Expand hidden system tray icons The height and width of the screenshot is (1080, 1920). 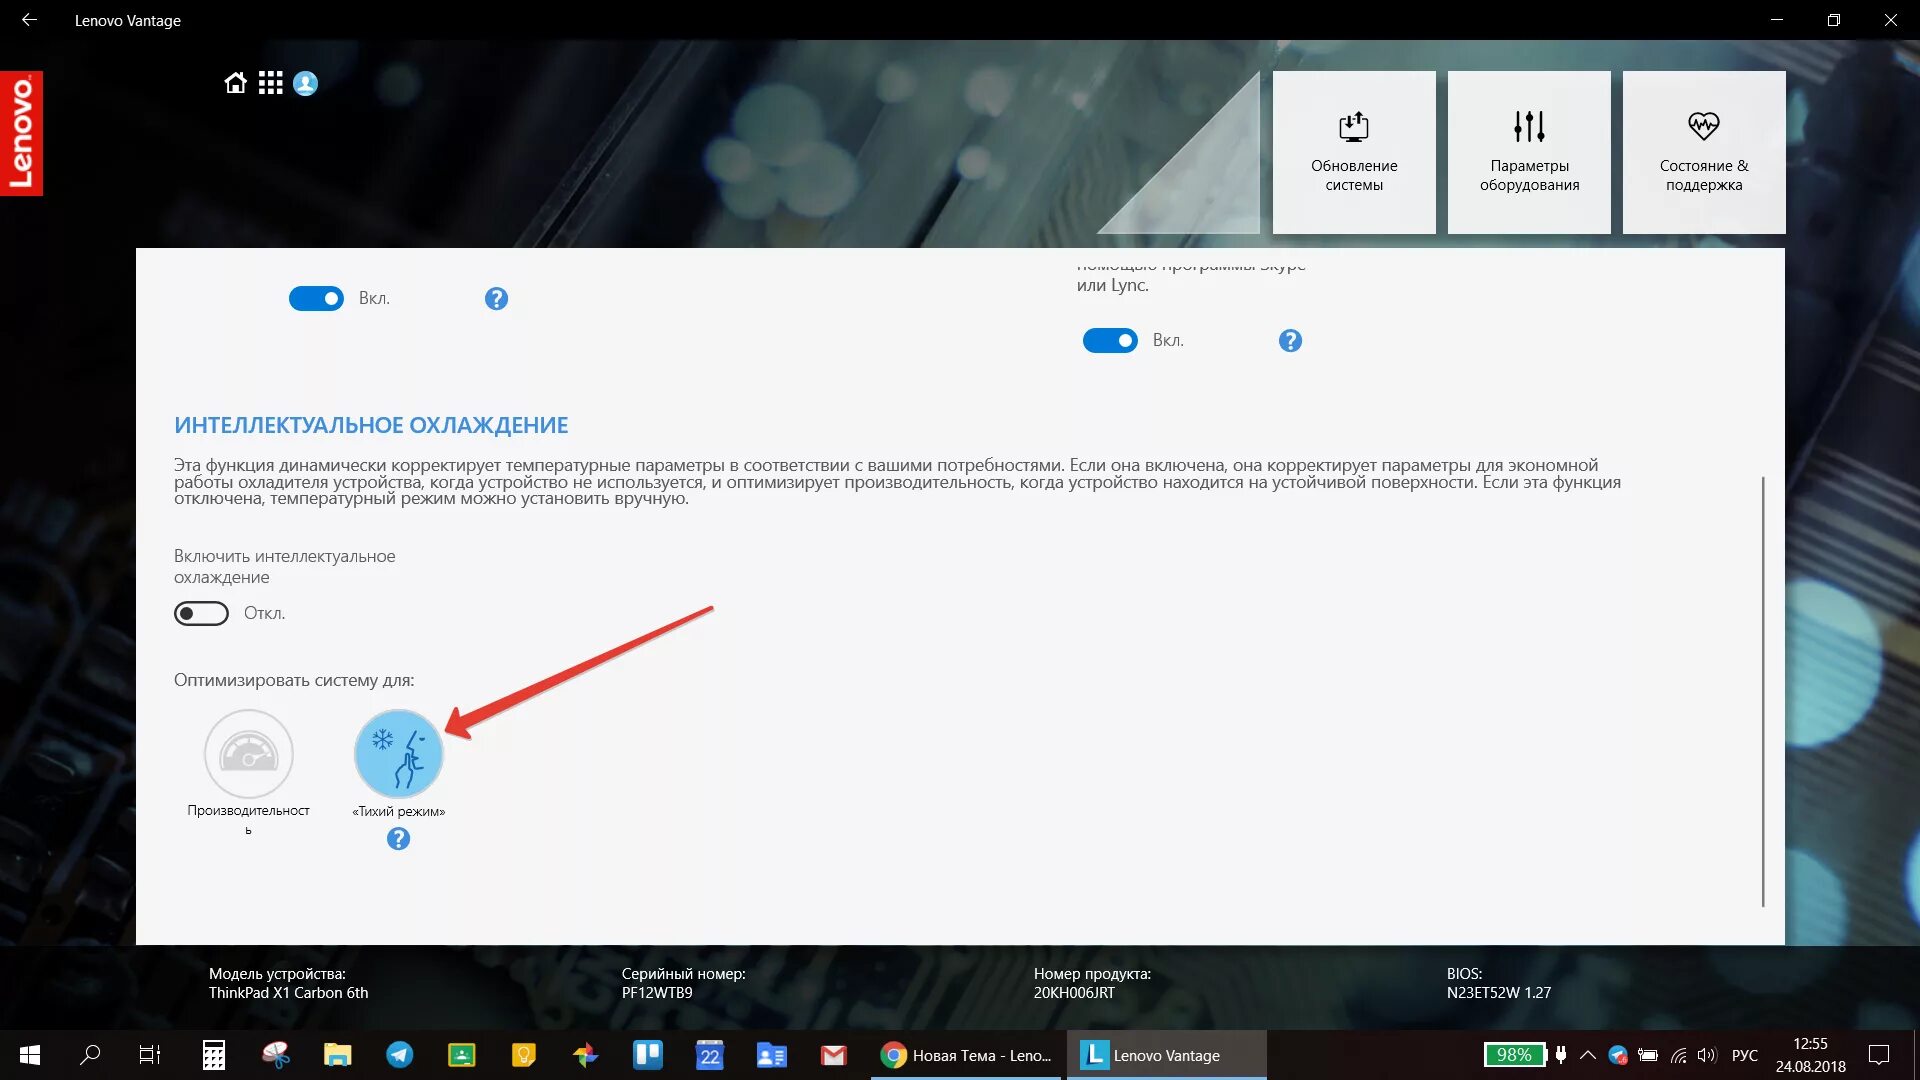(1588, 1055)
